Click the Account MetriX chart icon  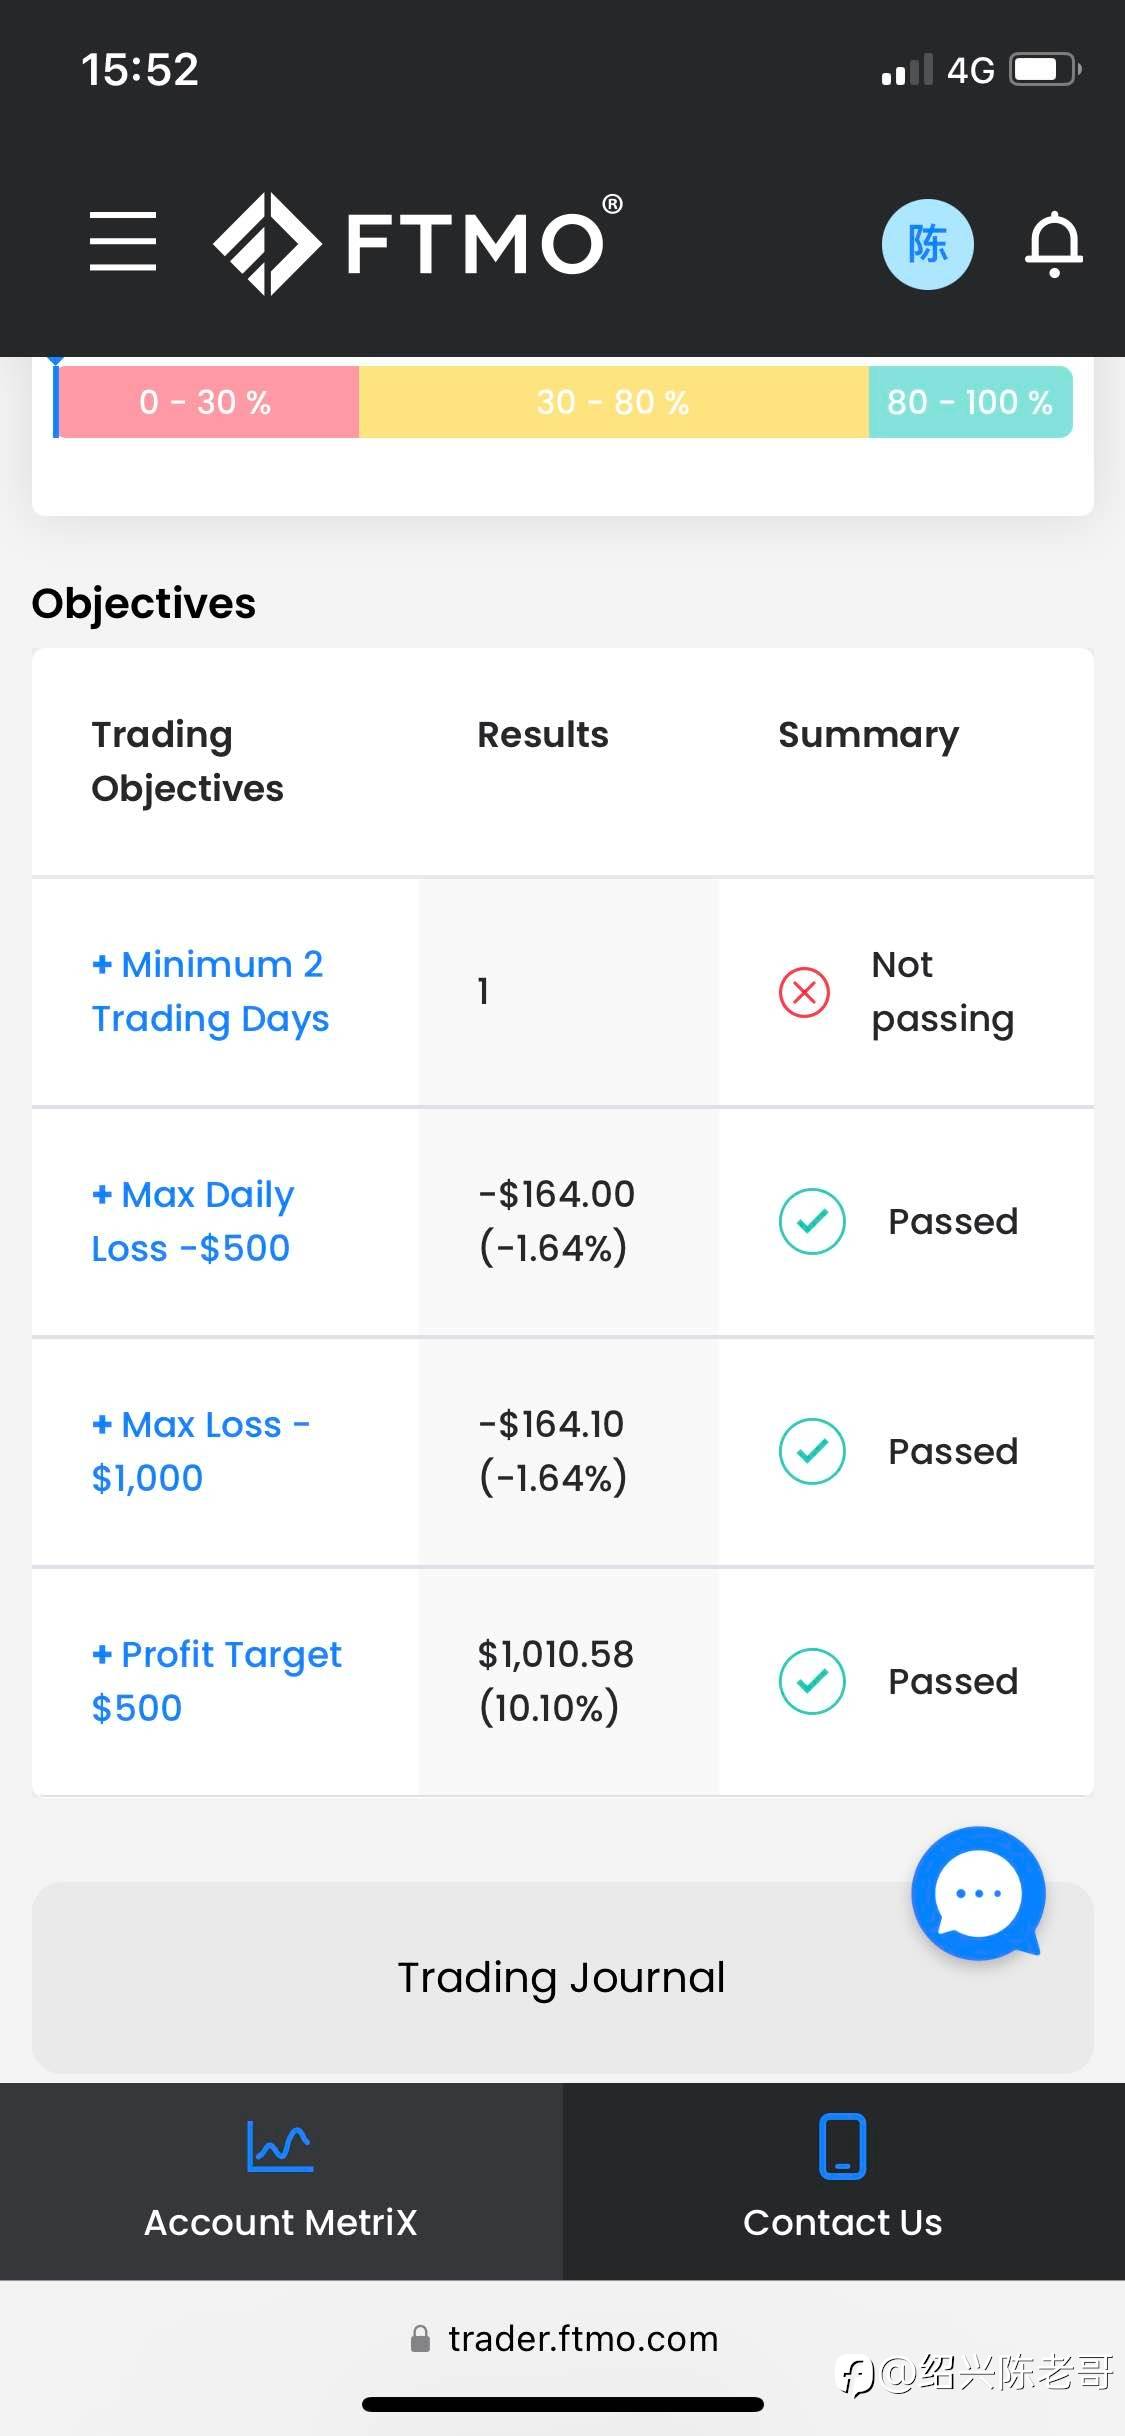point(280,2146)
